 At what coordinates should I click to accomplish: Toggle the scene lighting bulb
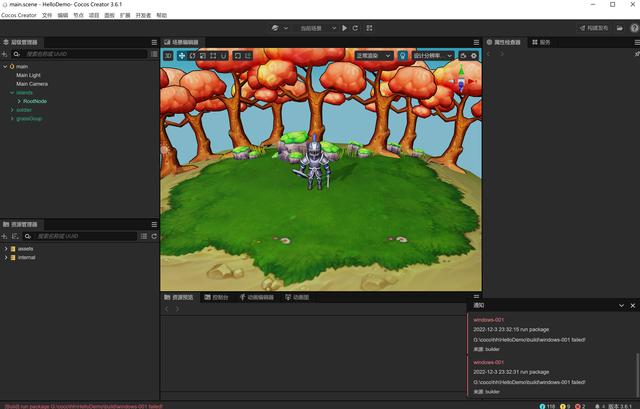[x=402, y=56]
